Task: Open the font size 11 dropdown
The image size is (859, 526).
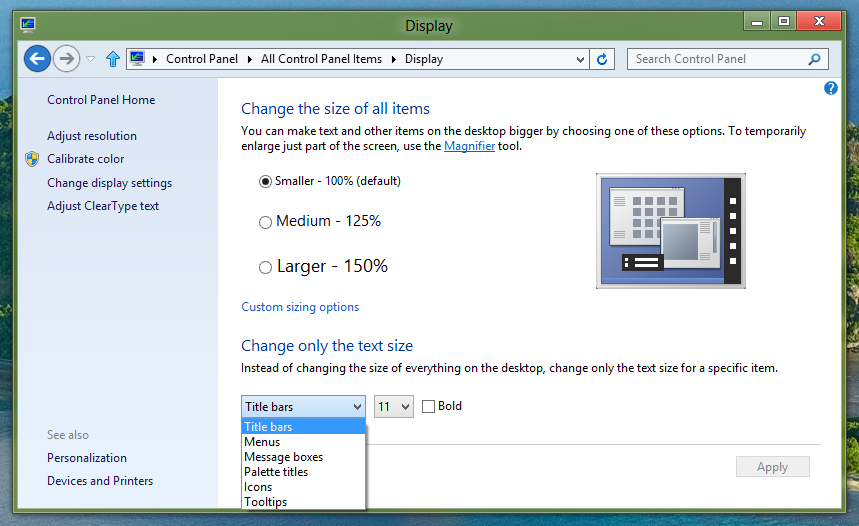Action: (393, 406)
